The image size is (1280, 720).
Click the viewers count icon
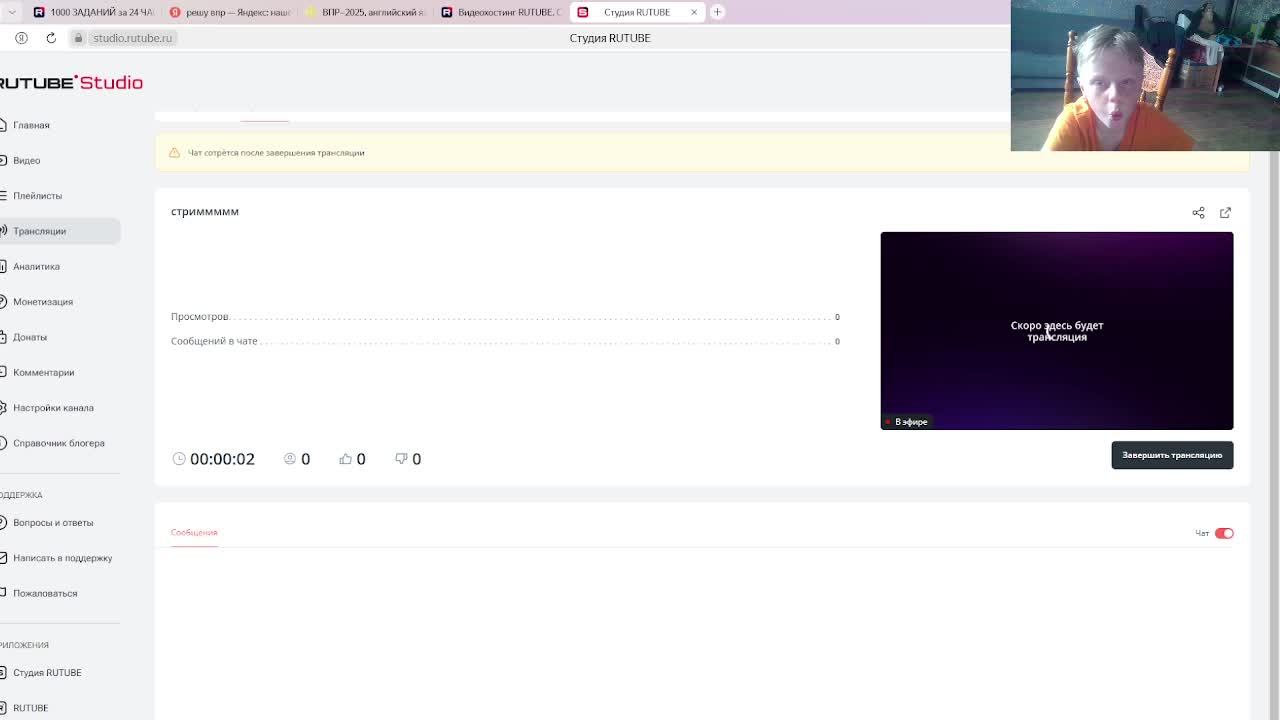pyautogui.click(x=290, y=458)
